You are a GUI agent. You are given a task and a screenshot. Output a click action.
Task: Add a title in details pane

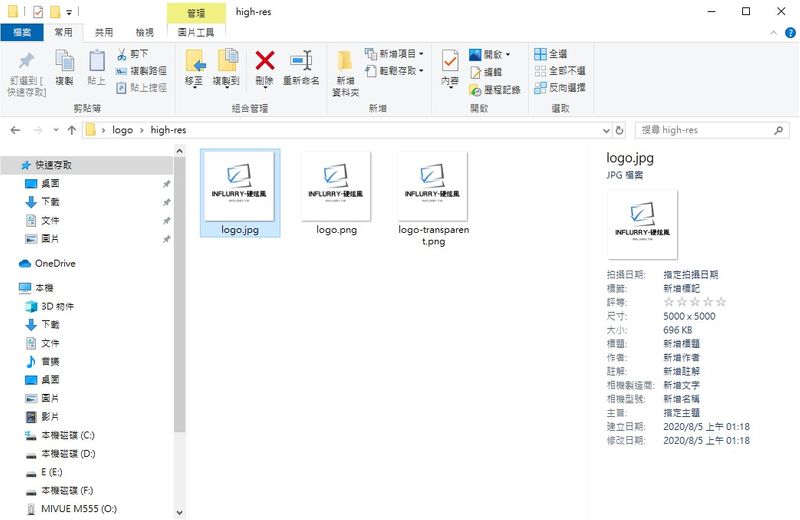(682, 343)
